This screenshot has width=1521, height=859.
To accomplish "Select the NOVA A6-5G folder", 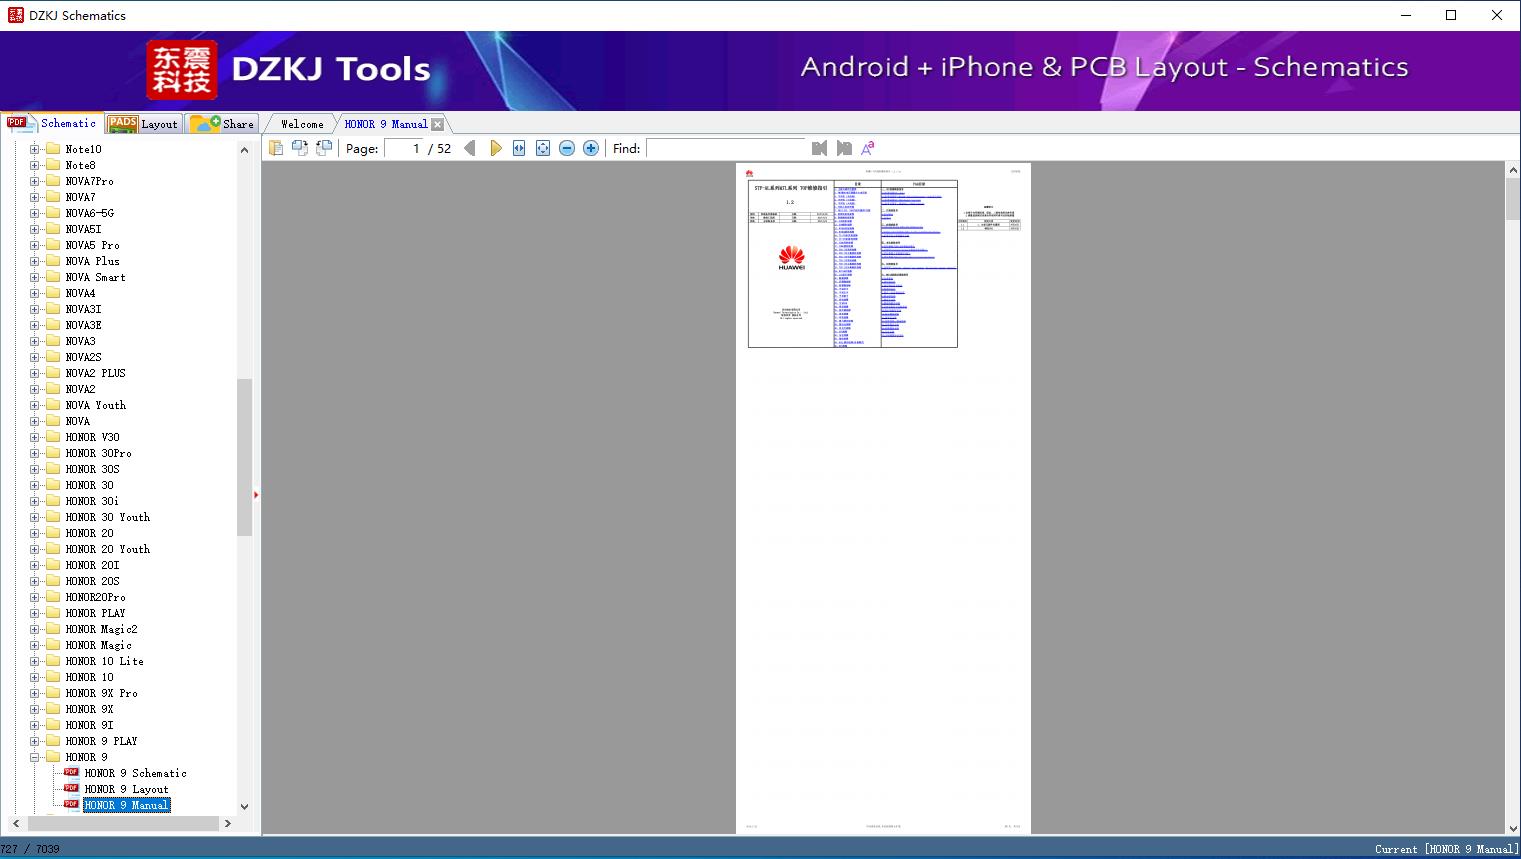I will click(90, 213).
